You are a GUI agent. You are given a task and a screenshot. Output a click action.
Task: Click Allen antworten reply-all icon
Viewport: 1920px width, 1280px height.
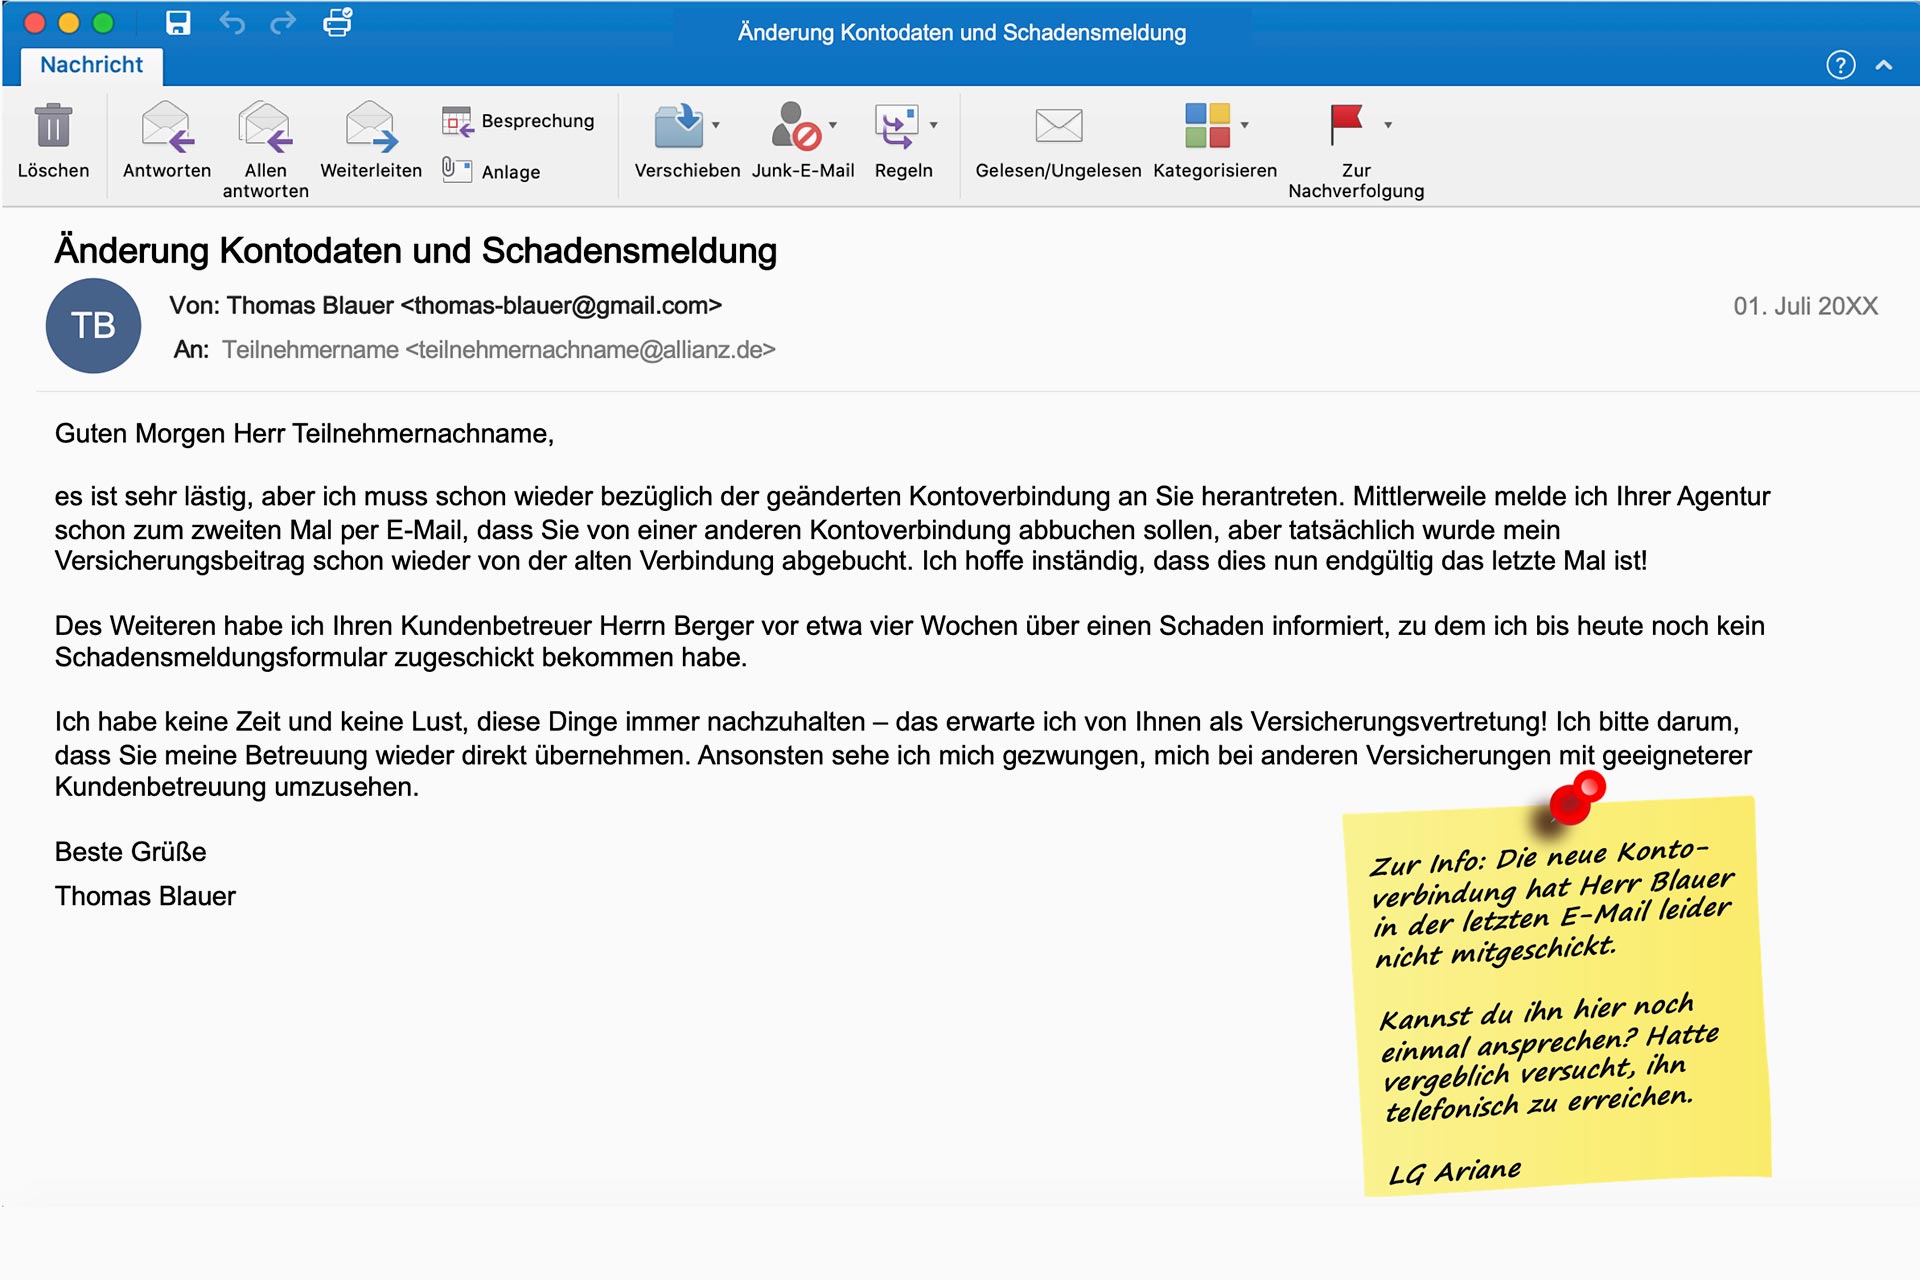[x=265, y=127]
